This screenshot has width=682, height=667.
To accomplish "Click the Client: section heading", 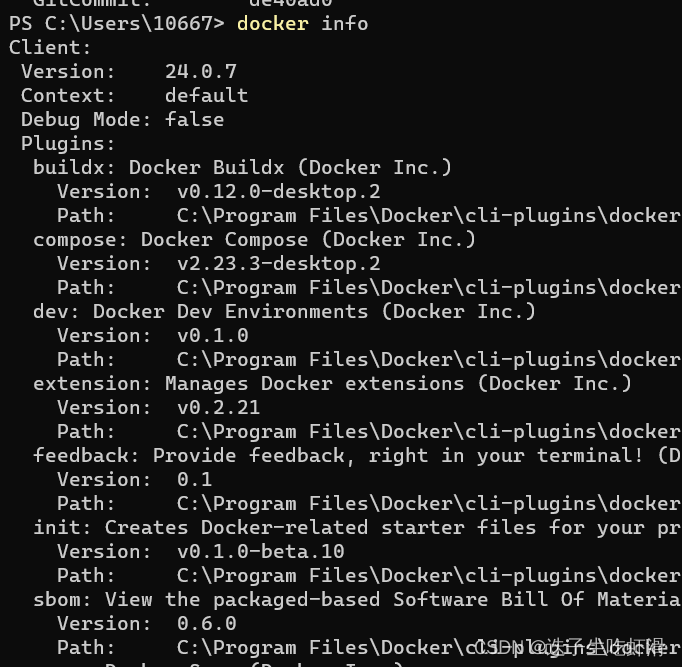I will pyautogui.click(x=50, y=47).
